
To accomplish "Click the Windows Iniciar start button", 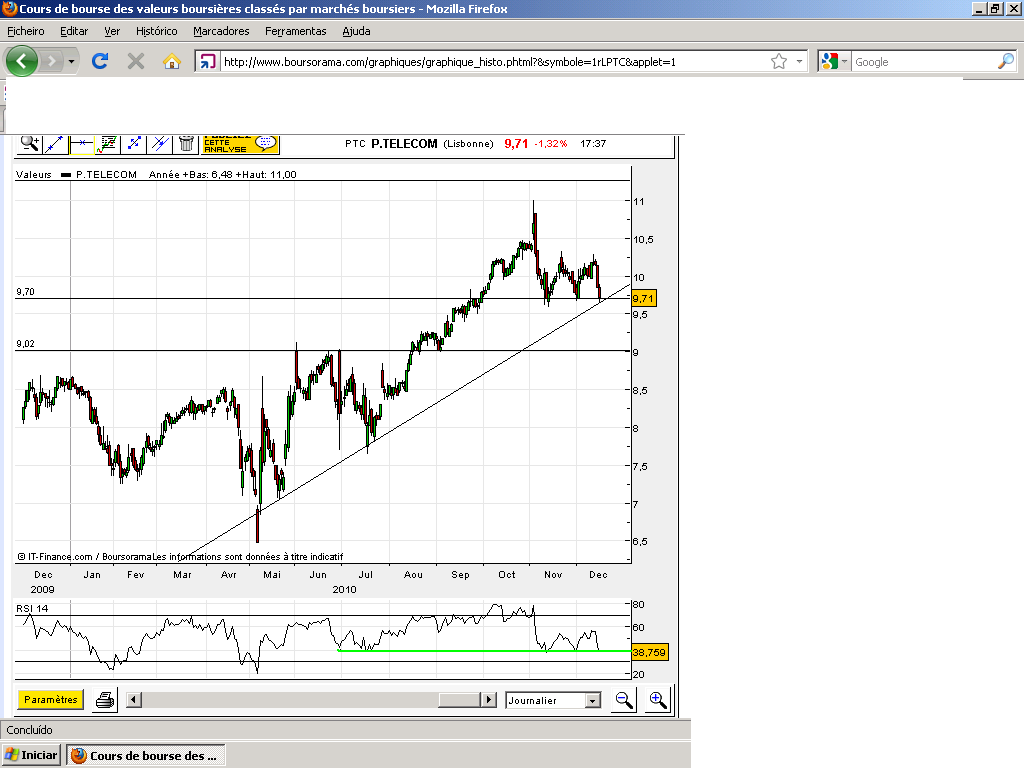I will (31, 756).
